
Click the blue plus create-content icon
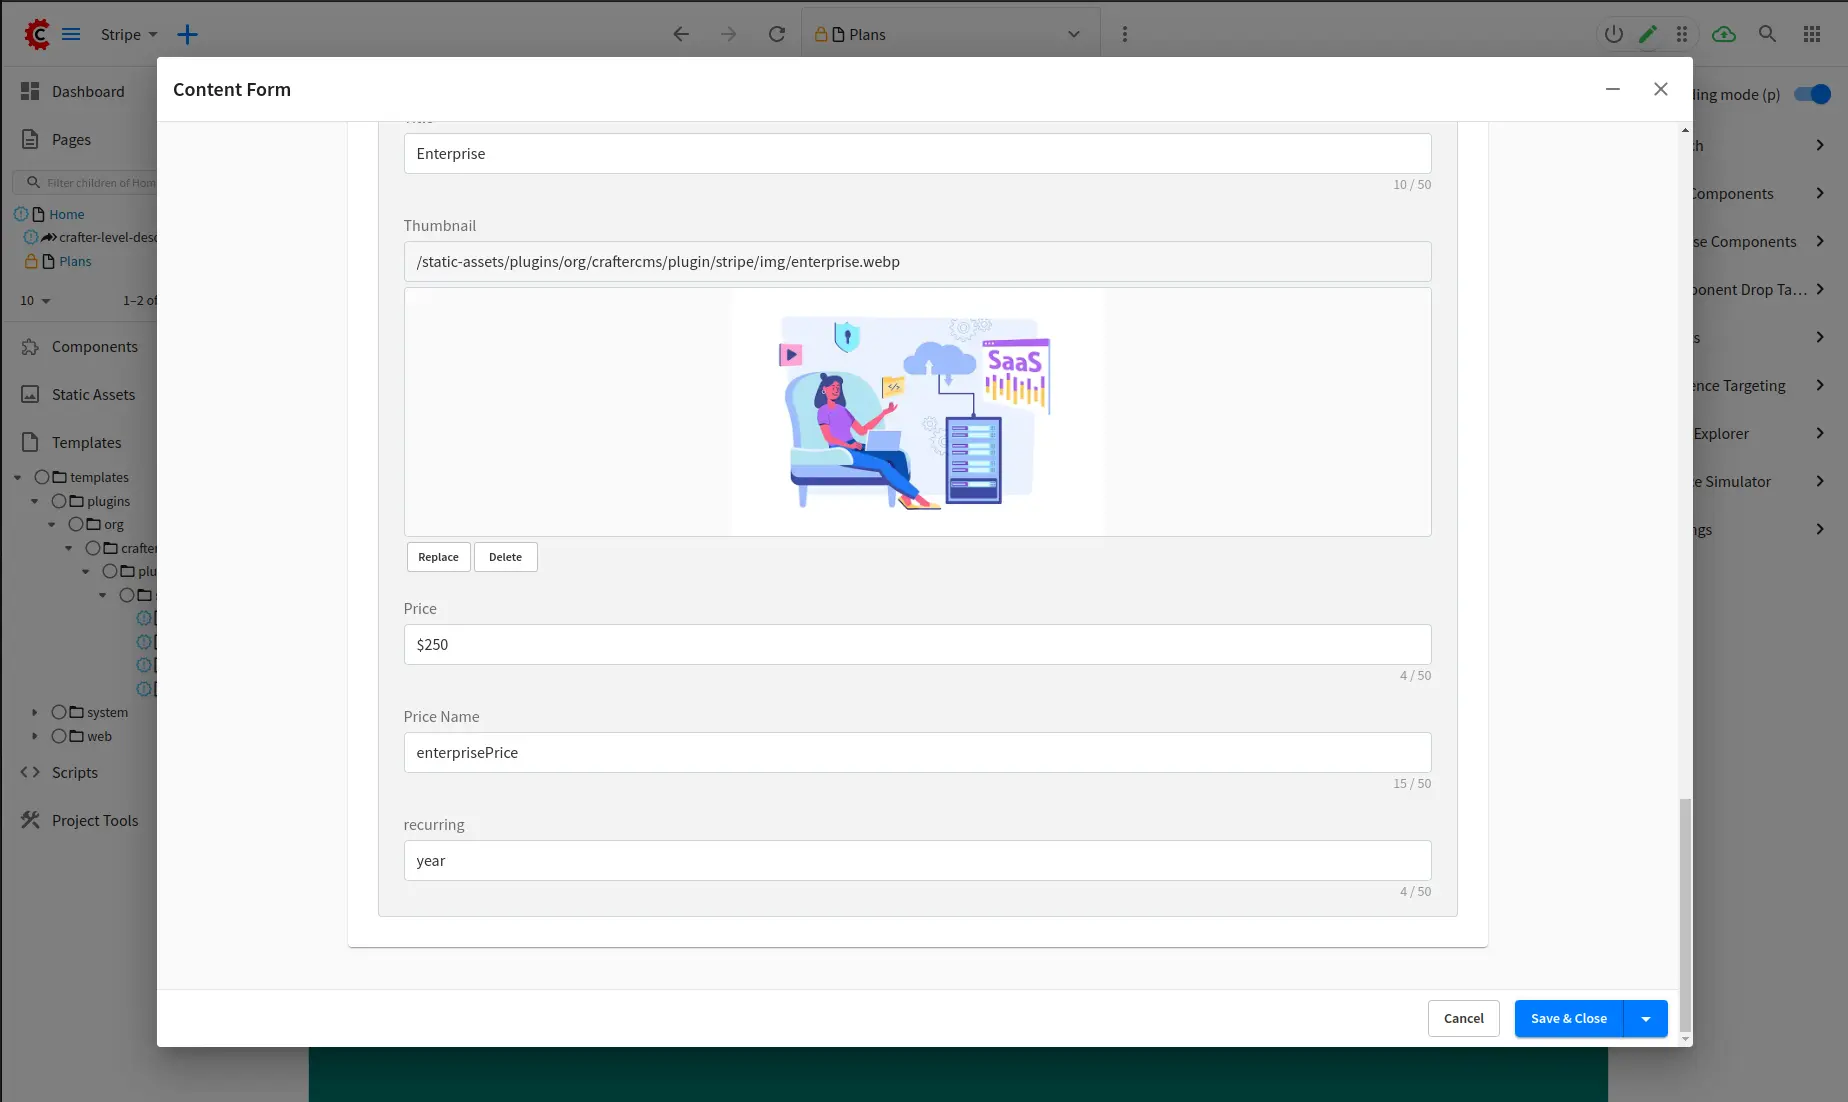pos(187,34)
